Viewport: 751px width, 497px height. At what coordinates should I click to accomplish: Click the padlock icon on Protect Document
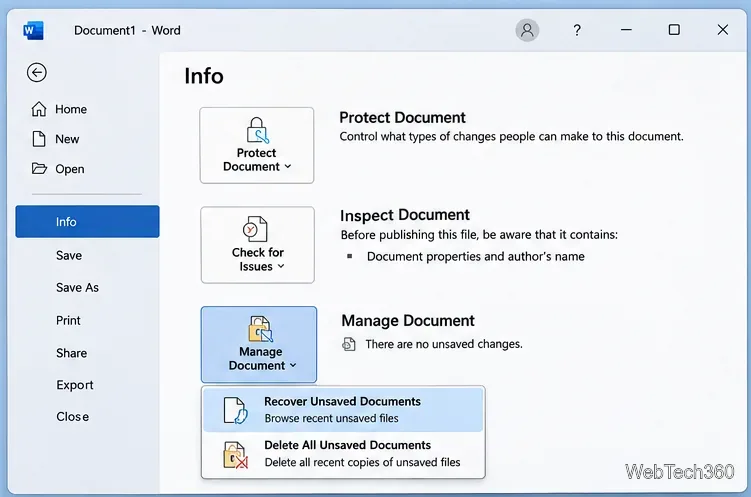pos(257,130)
